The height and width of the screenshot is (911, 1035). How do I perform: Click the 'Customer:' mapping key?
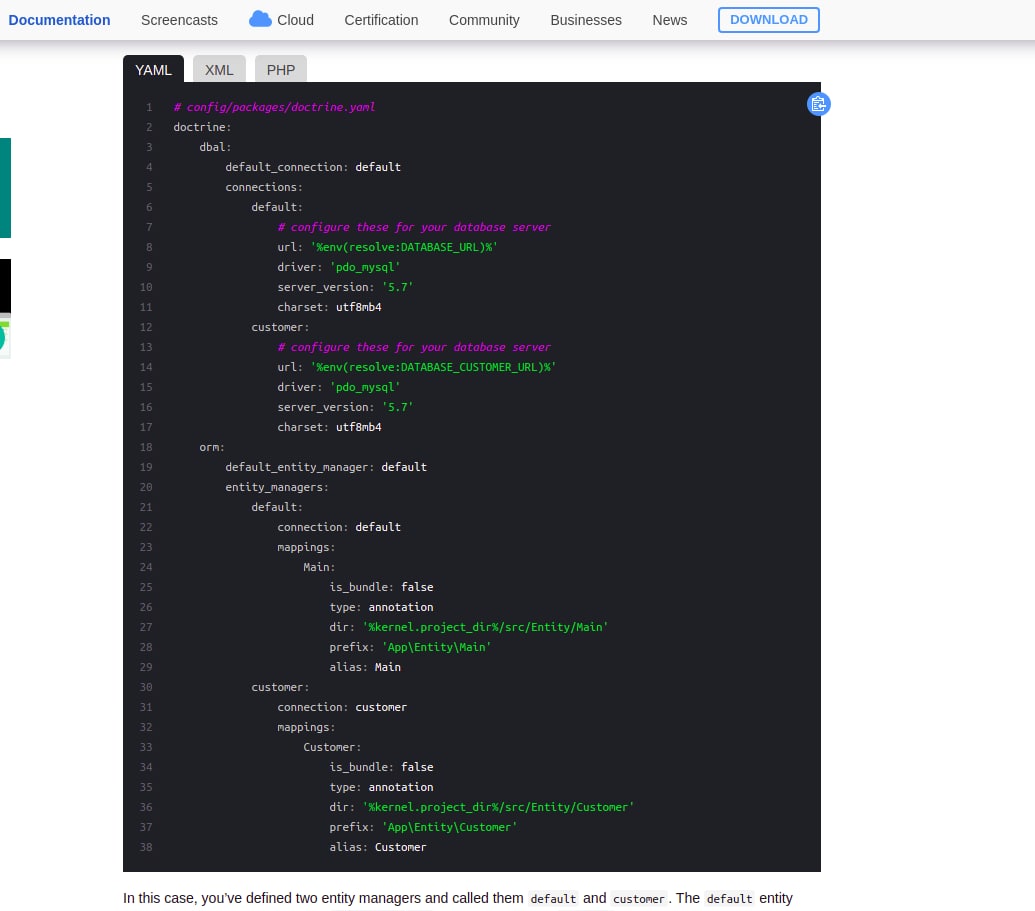coord(332,747)
